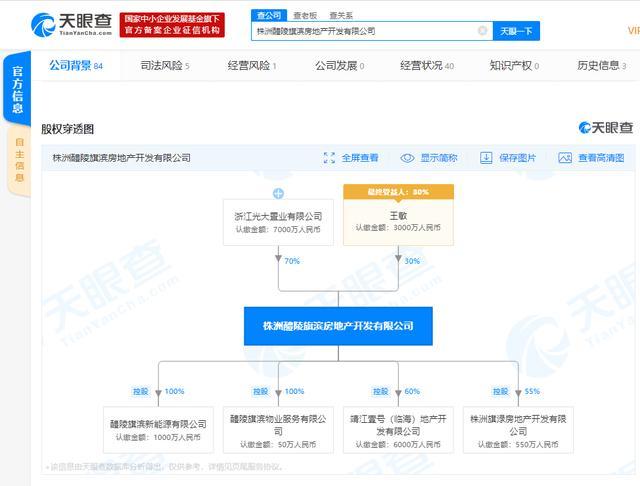Click the company name search input field
Image resolution: width=640 pixels, height=486 pixels.
[365, 31]
